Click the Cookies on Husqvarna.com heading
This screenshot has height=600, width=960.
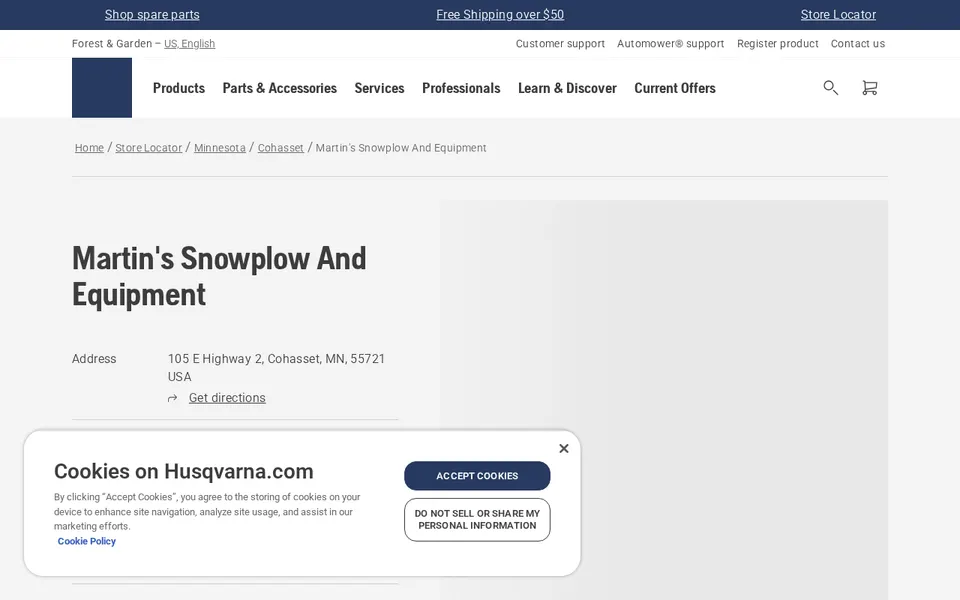(184, 471)
